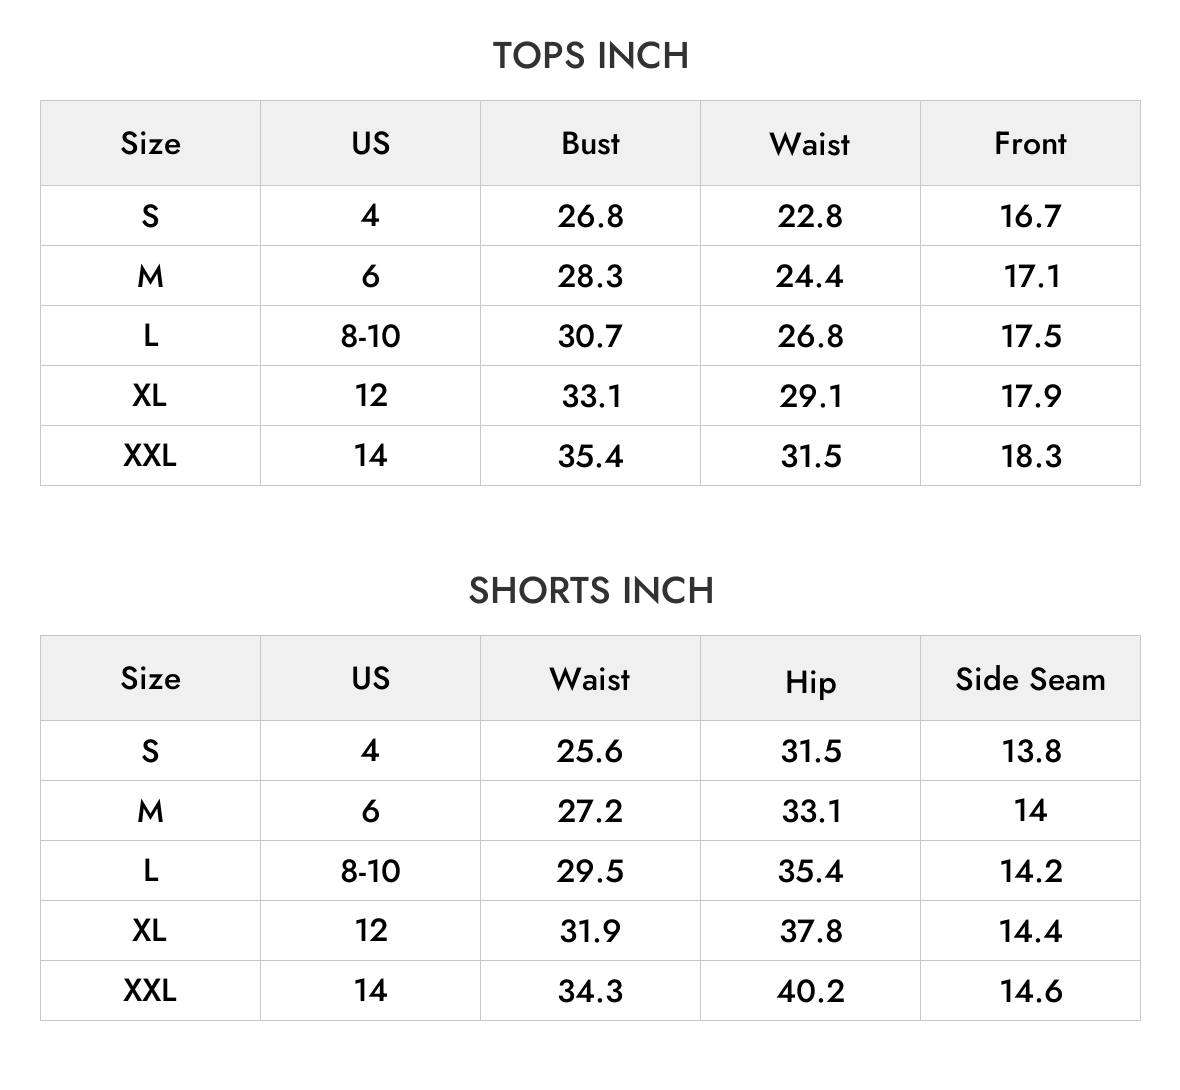This screenshot has height=1090, width=1180.
Task: Select the US size 8-10 cell in tops table
Action: (x=370, y=336)
